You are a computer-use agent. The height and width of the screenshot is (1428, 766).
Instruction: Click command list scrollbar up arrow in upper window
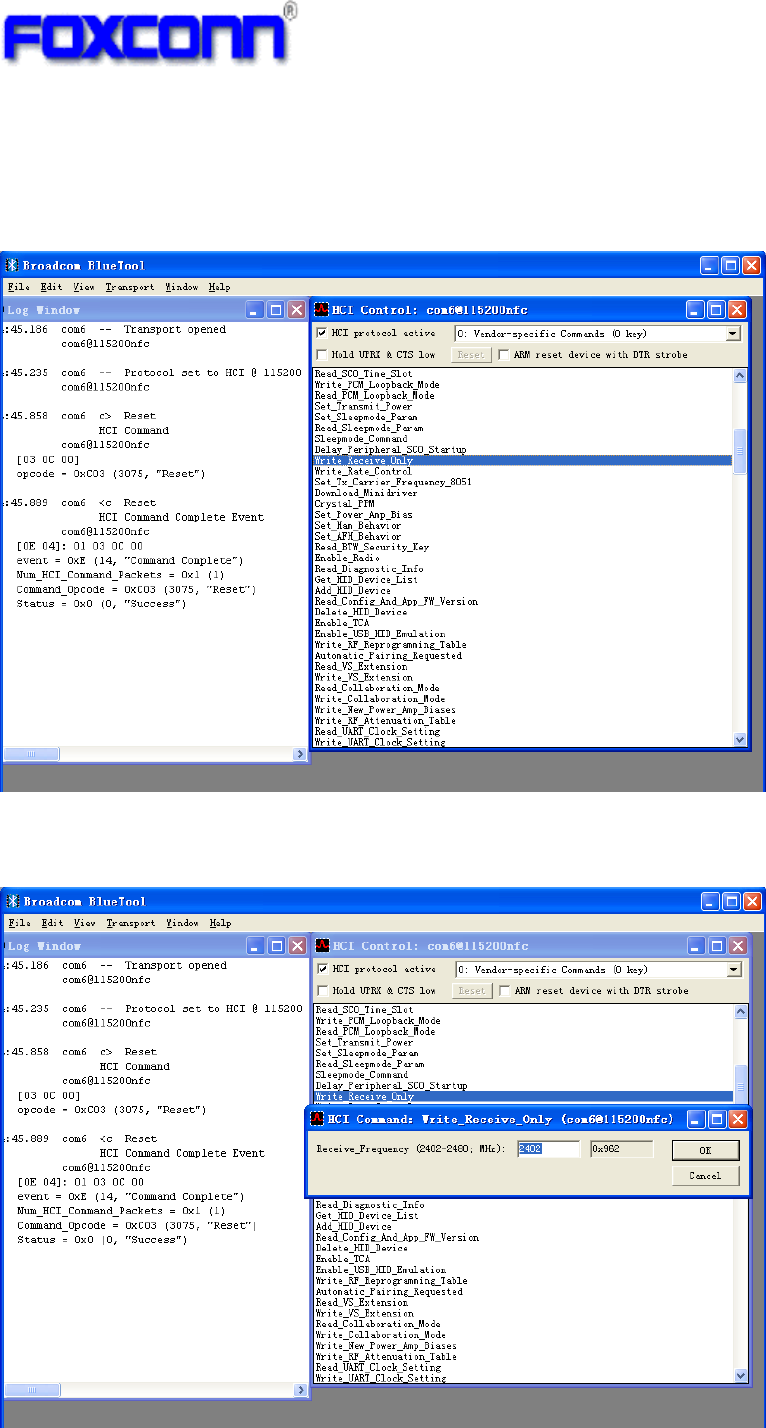740,376
